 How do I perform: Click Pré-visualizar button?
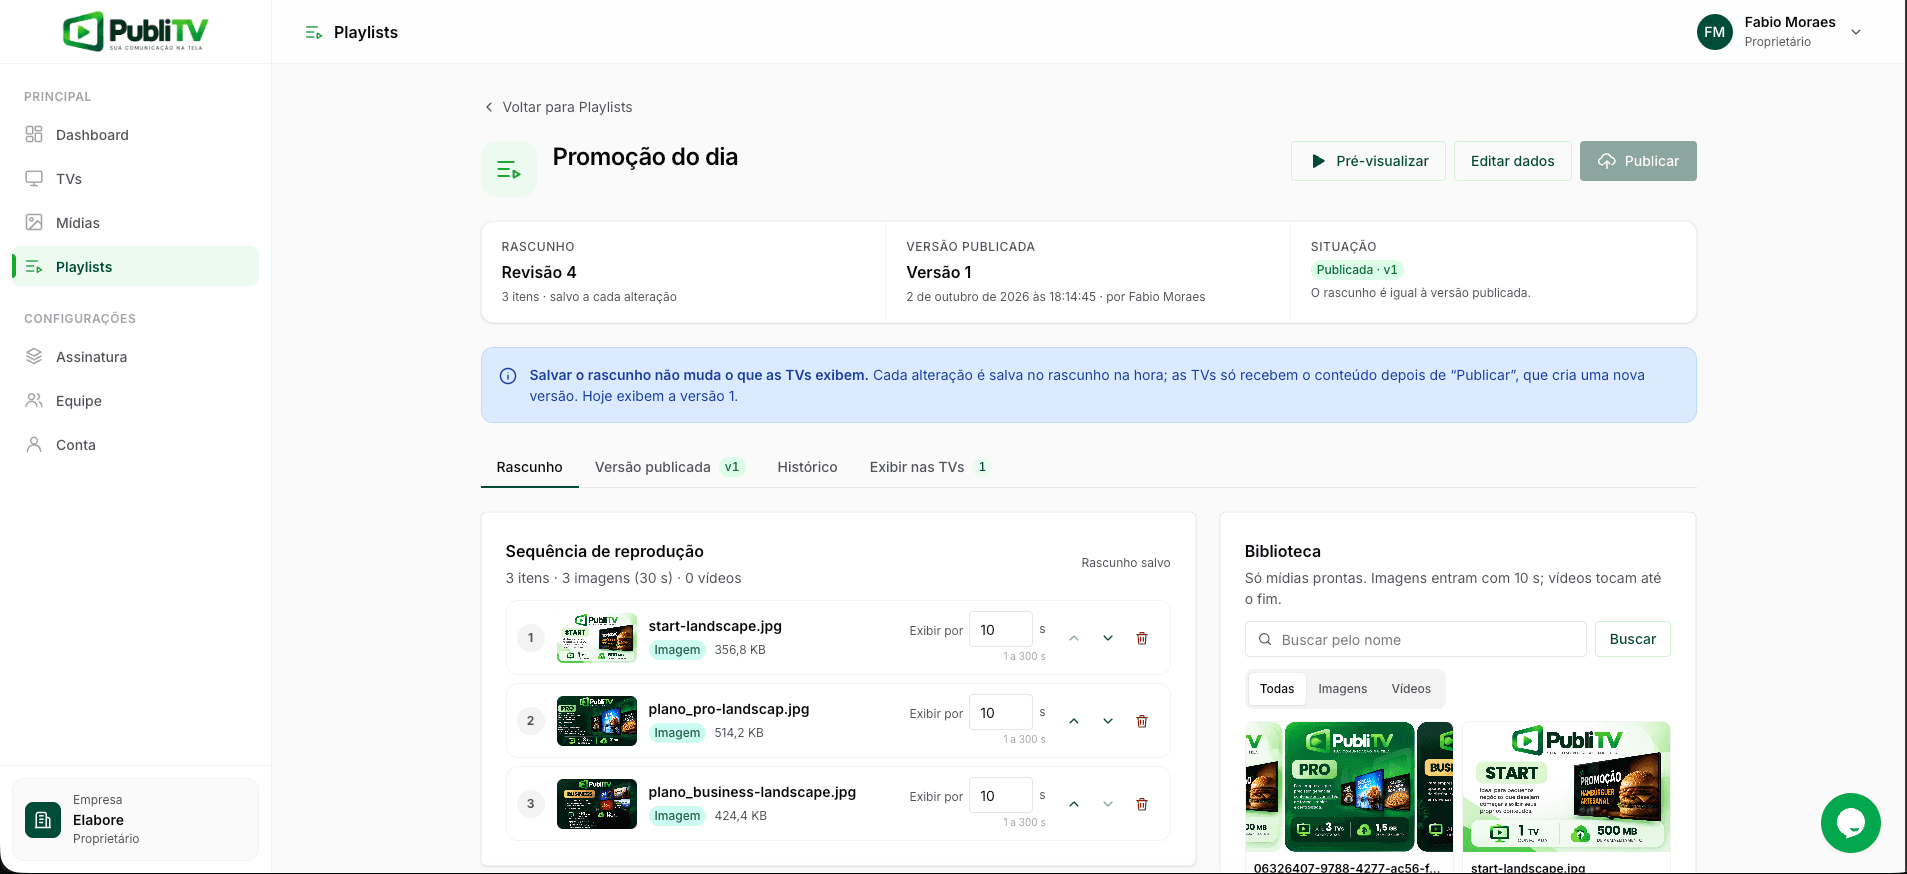(1368, 161)
